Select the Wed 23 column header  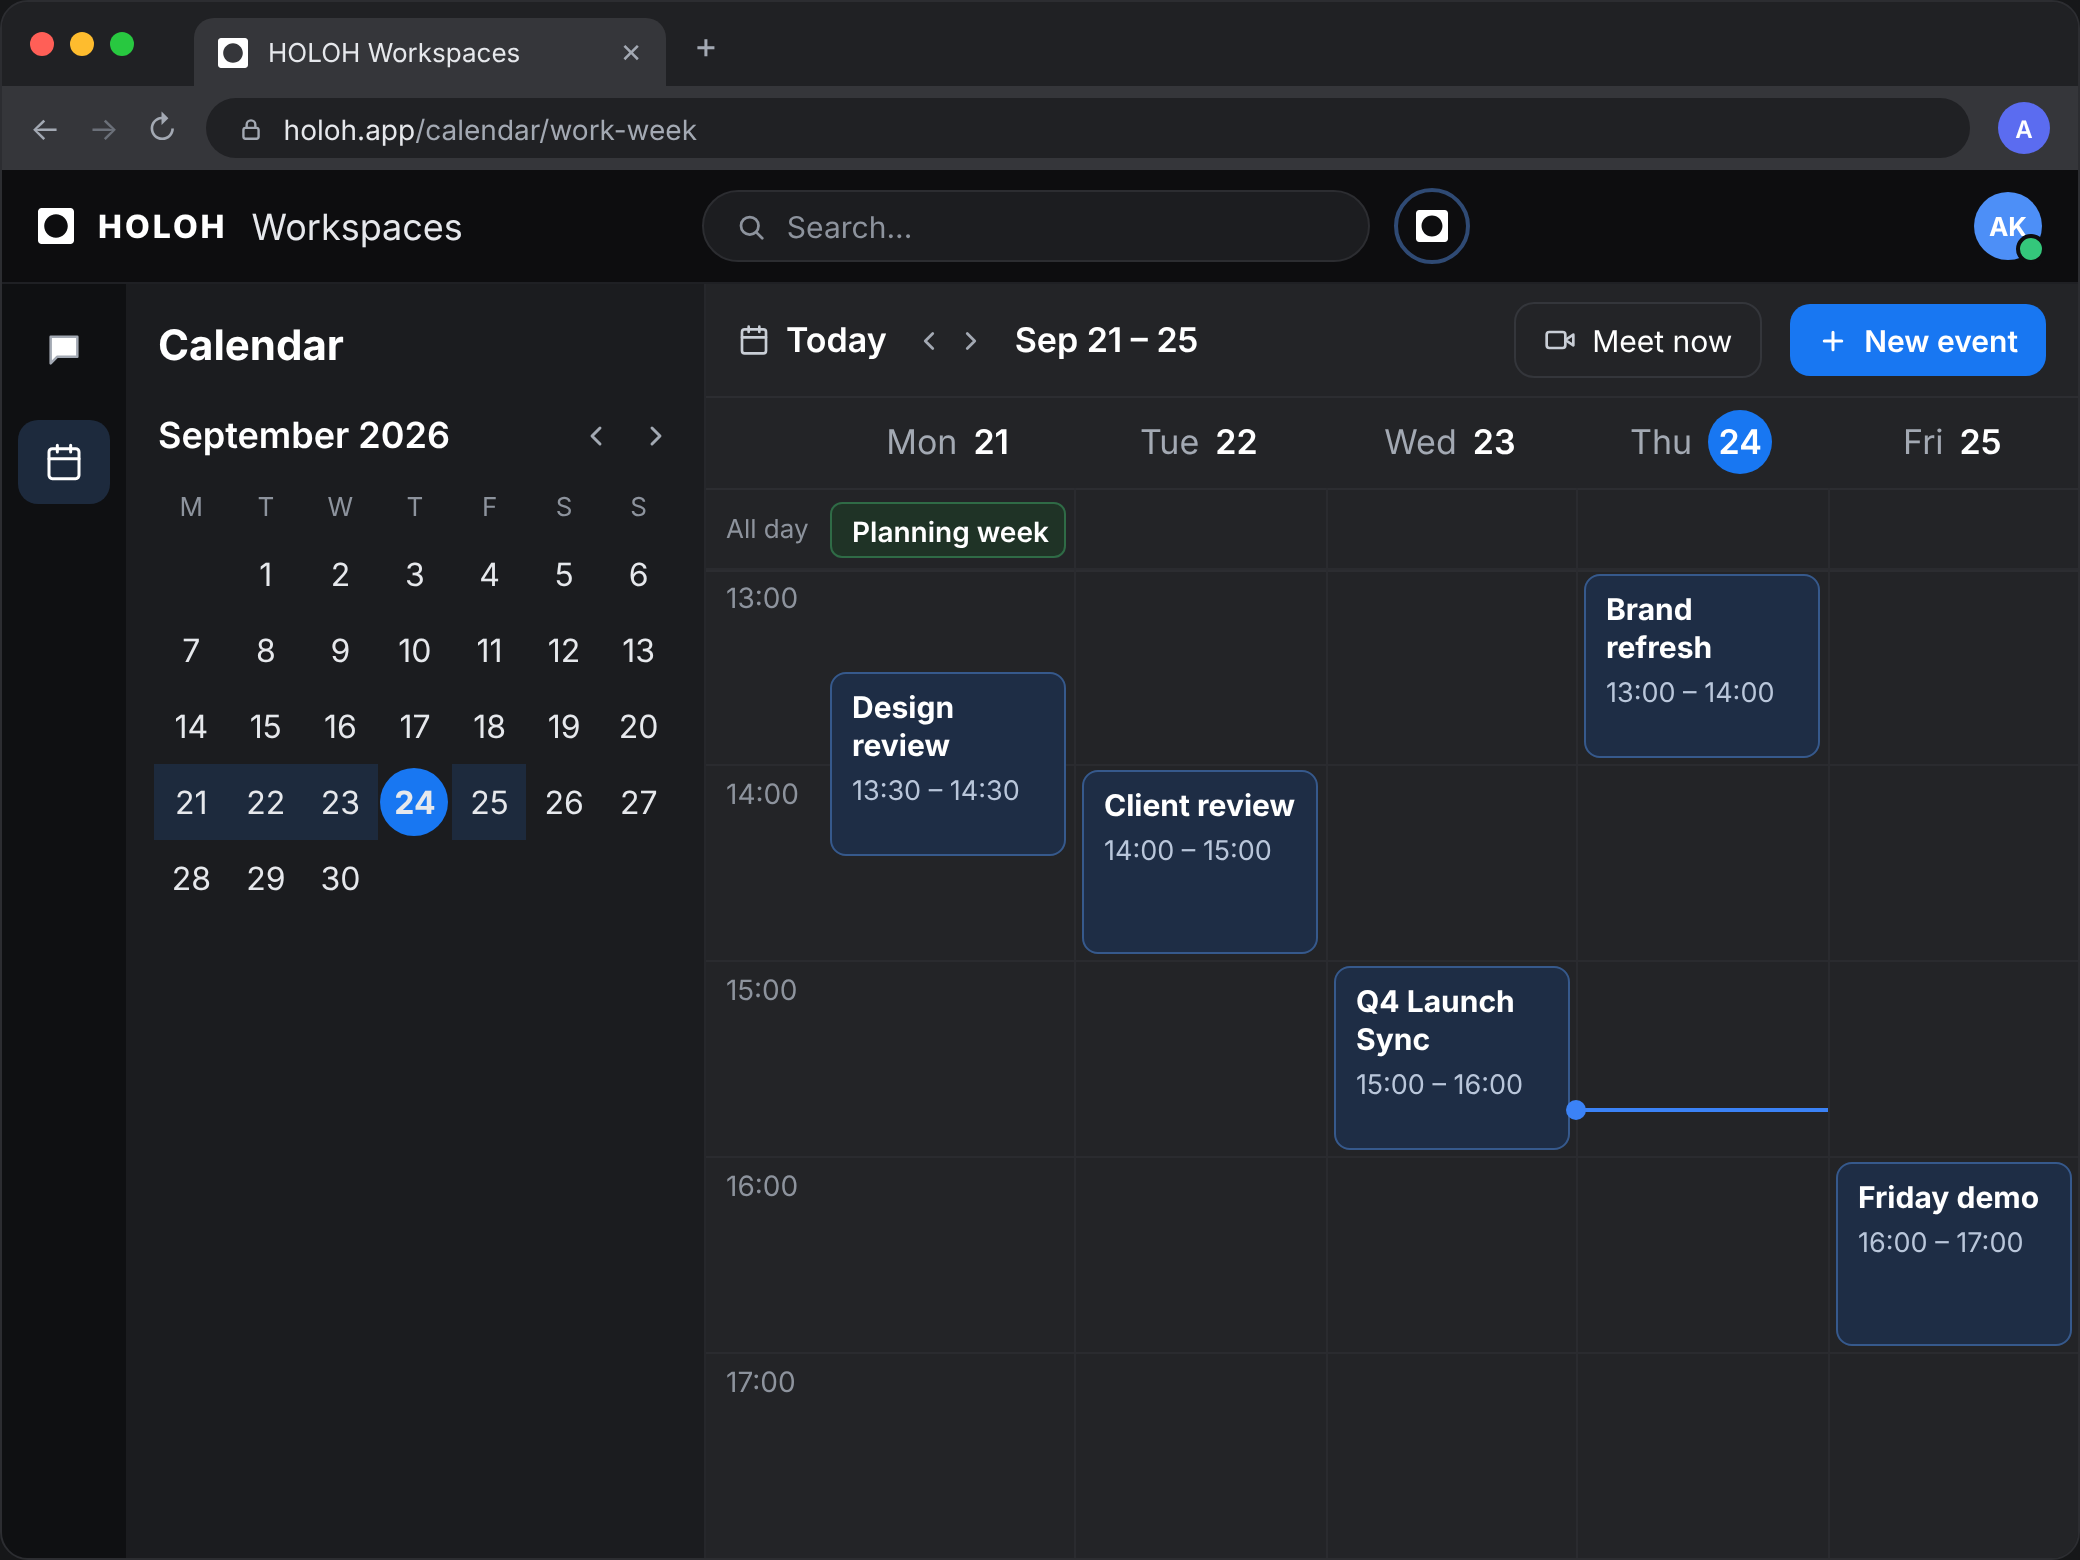(x=1450, y=442)
